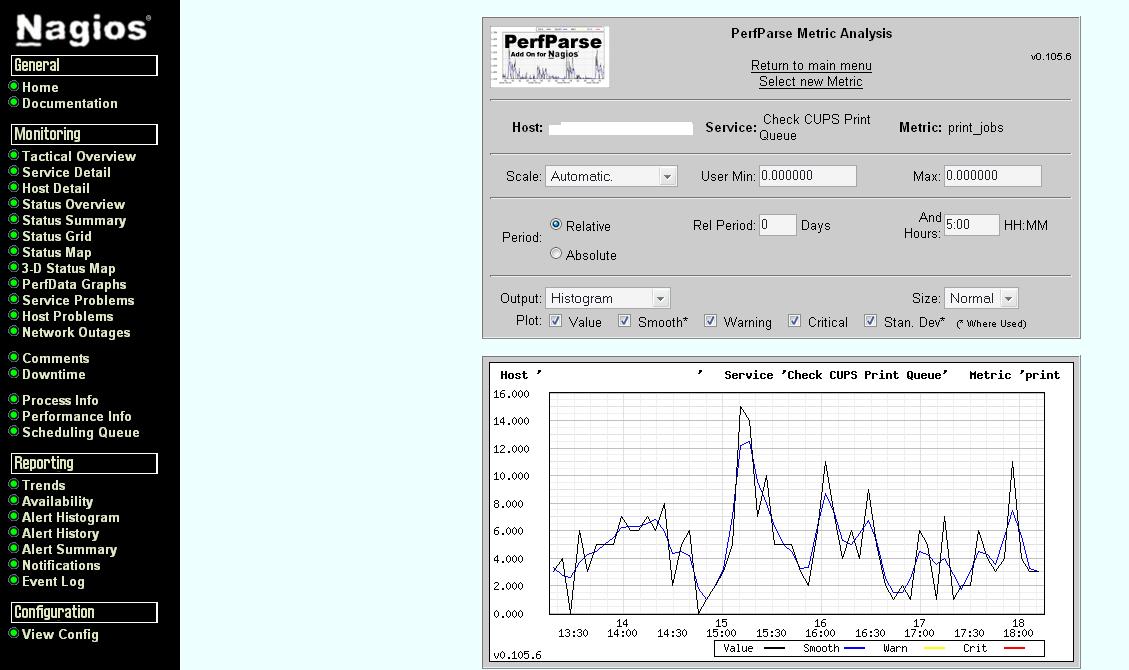
Task: Click the blue Smooth legend line
Action: click(x=854, y=648)
